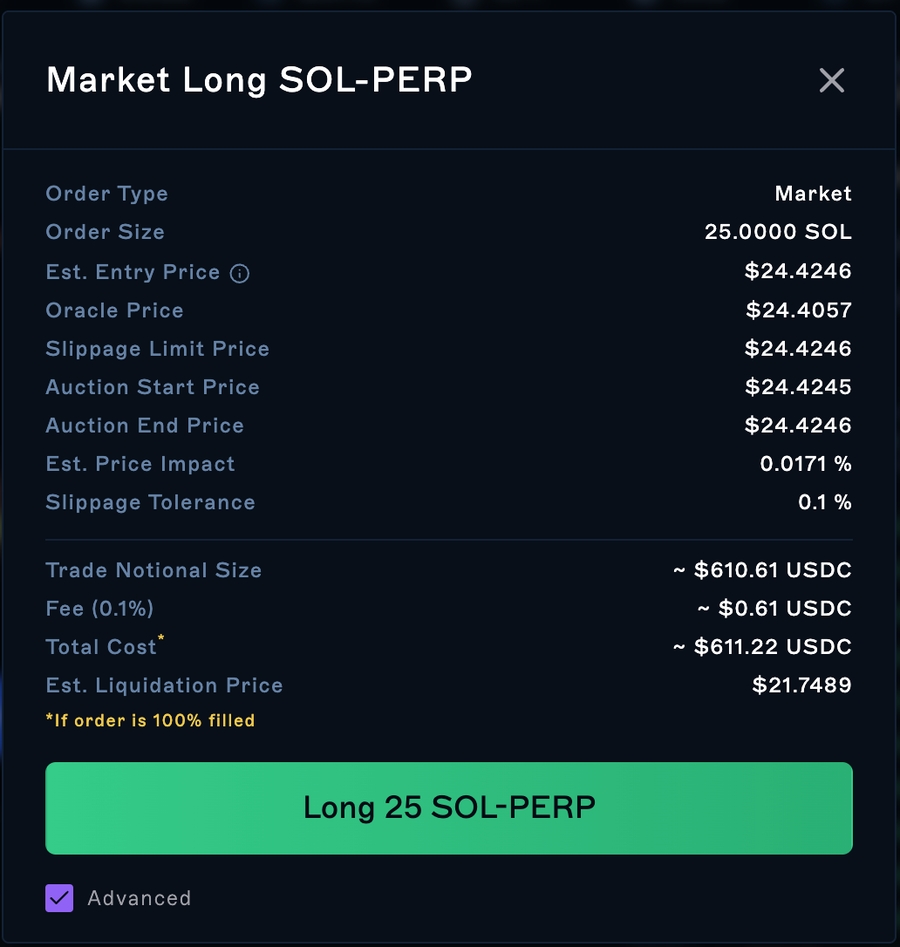This screenshot has width=900, height=947.
Task: Click the Auction Start Price value $24.4245
Action: [798, 387]
